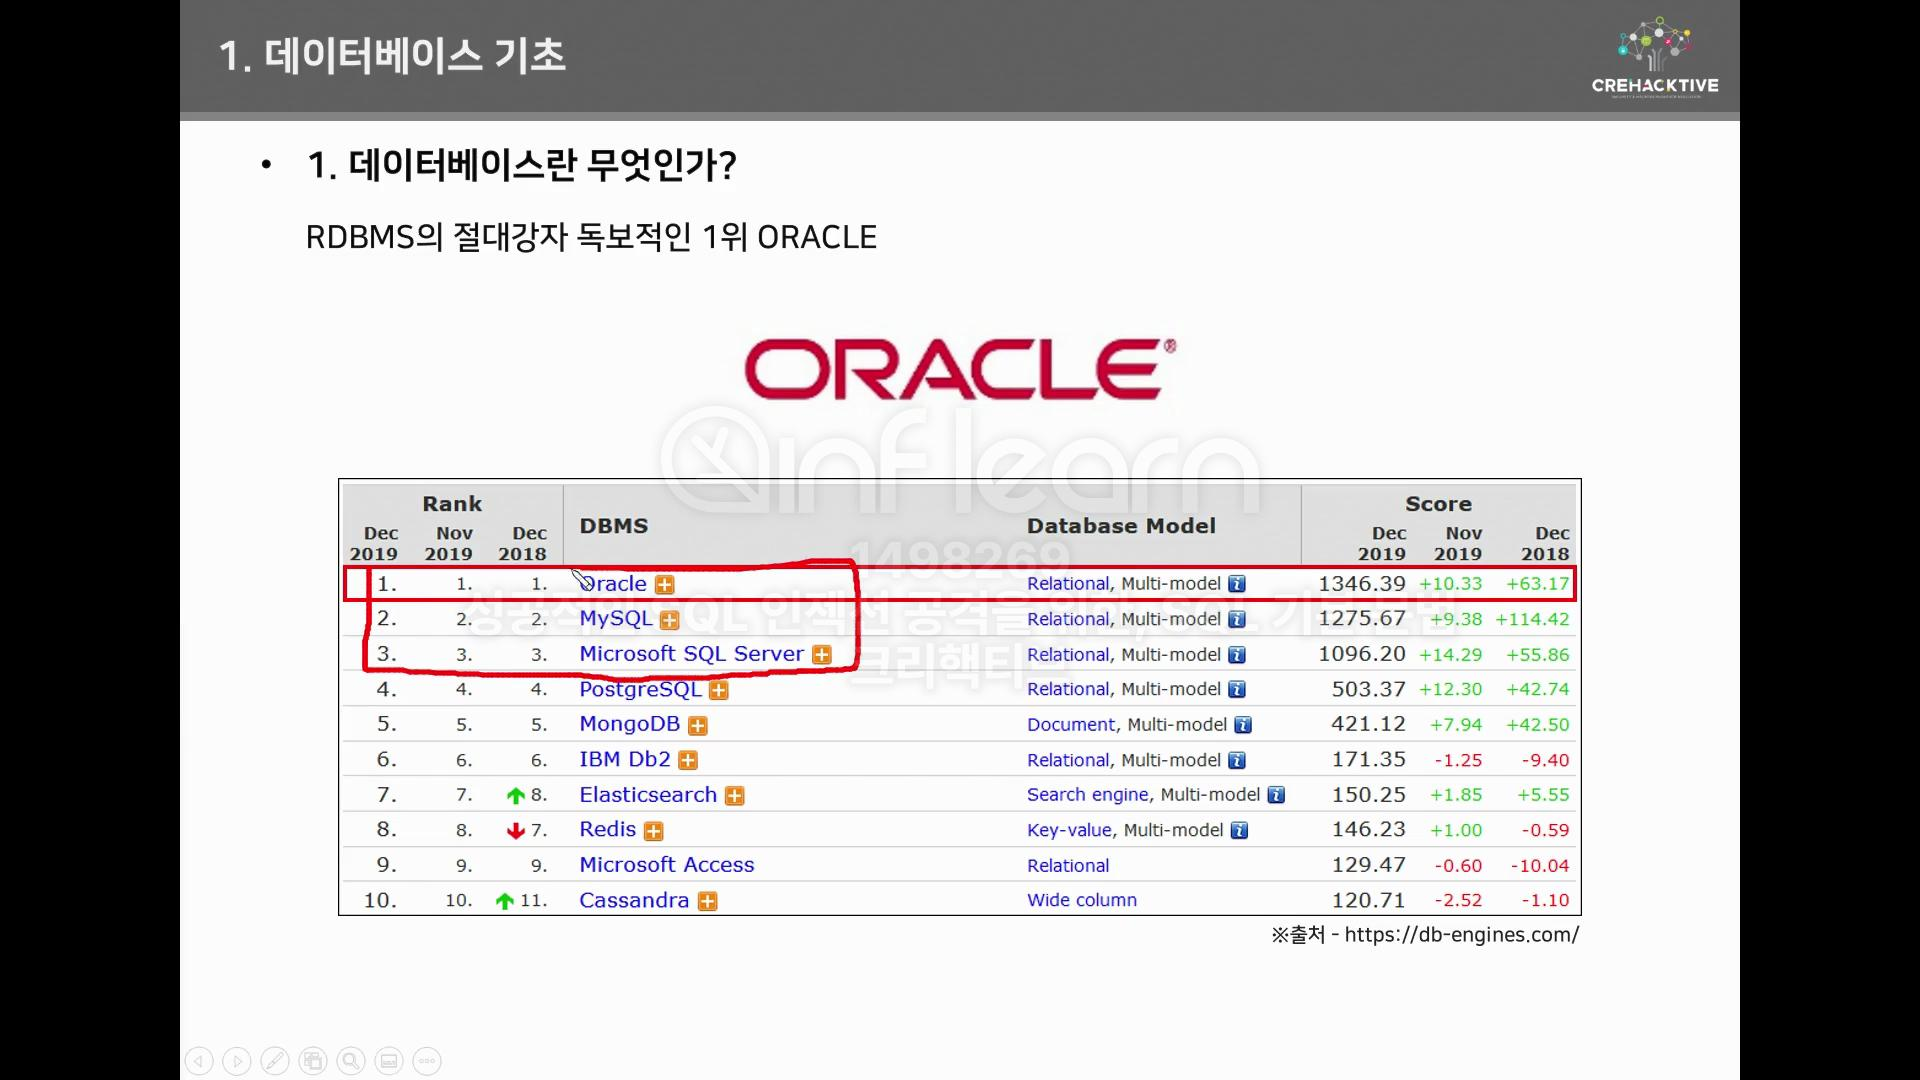Open the pen pointer tools

(275, 1061)
